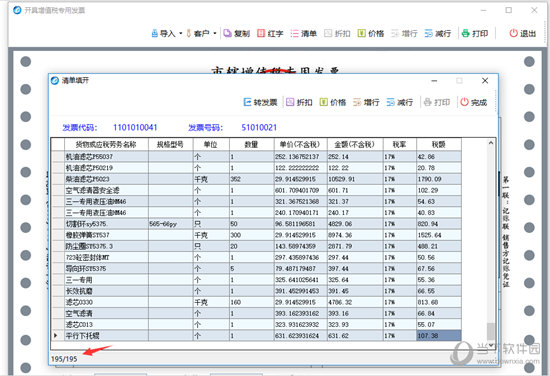
Task: Click the unit price cell 631.623931624
Action: [x=300, y=336]
